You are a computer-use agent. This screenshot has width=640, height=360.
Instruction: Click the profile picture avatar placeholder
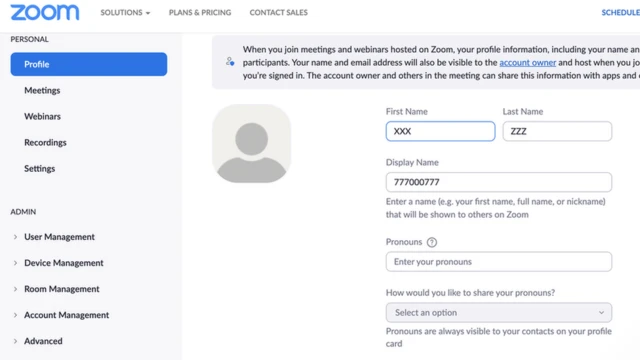click(251, 144)
